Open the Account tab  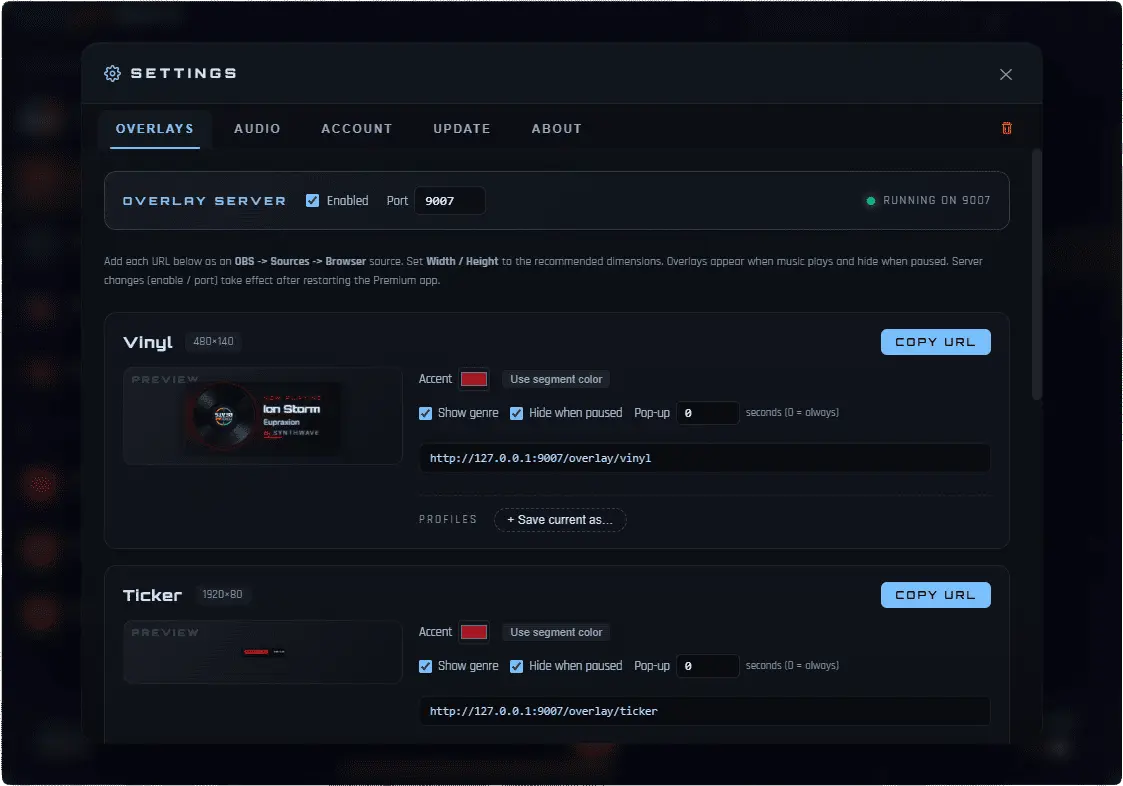click(x=357, y=129)
